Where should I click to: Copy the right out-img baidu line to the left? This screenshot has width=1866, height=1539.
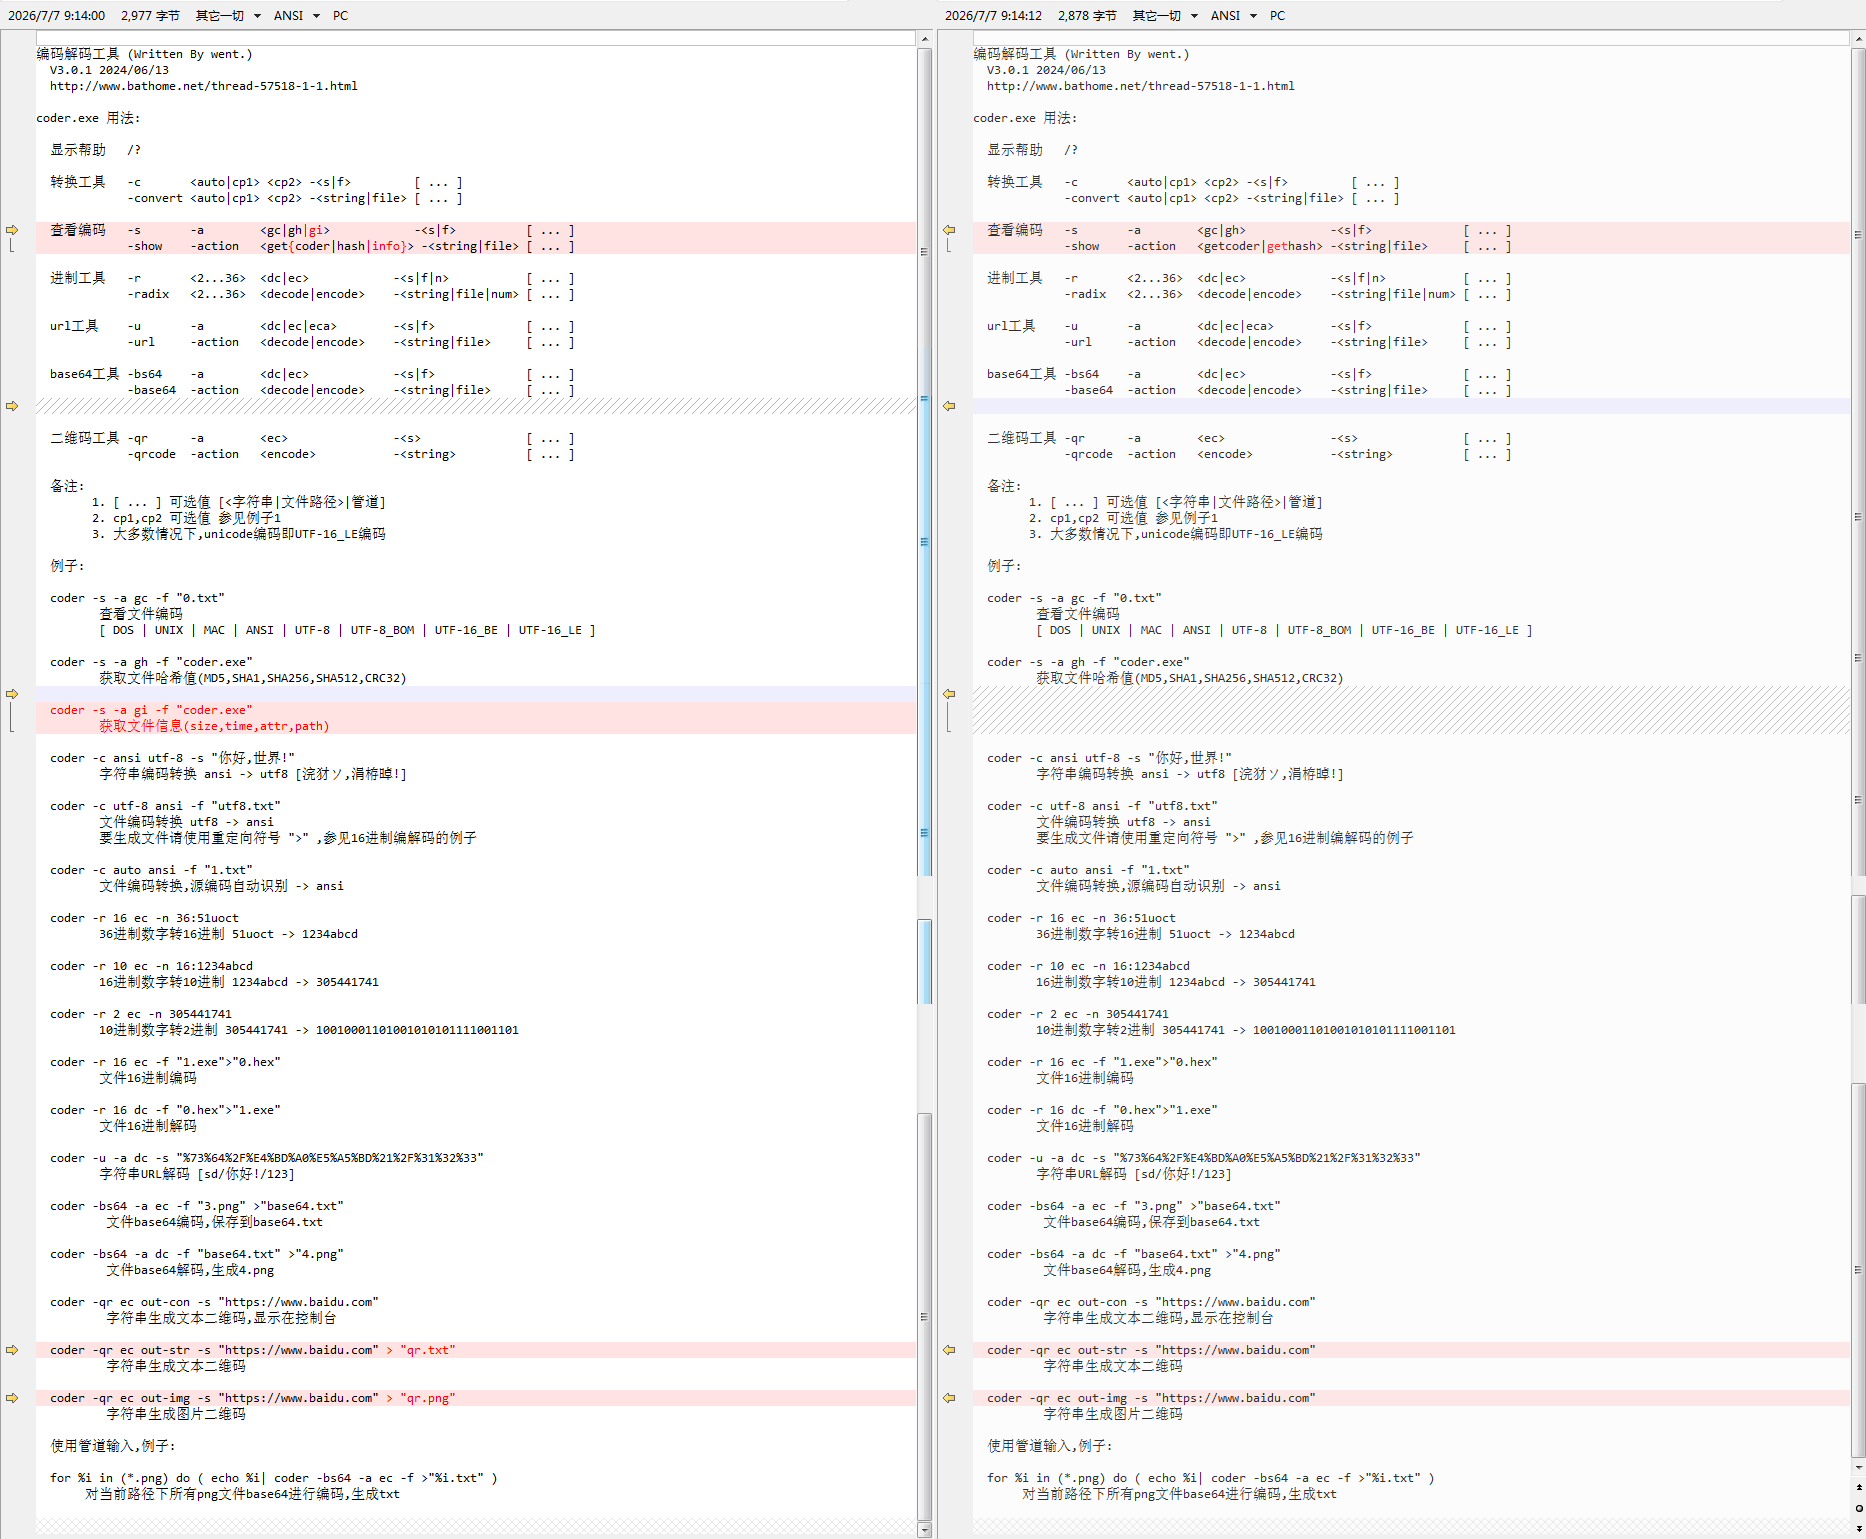[x=949, y=1398]
